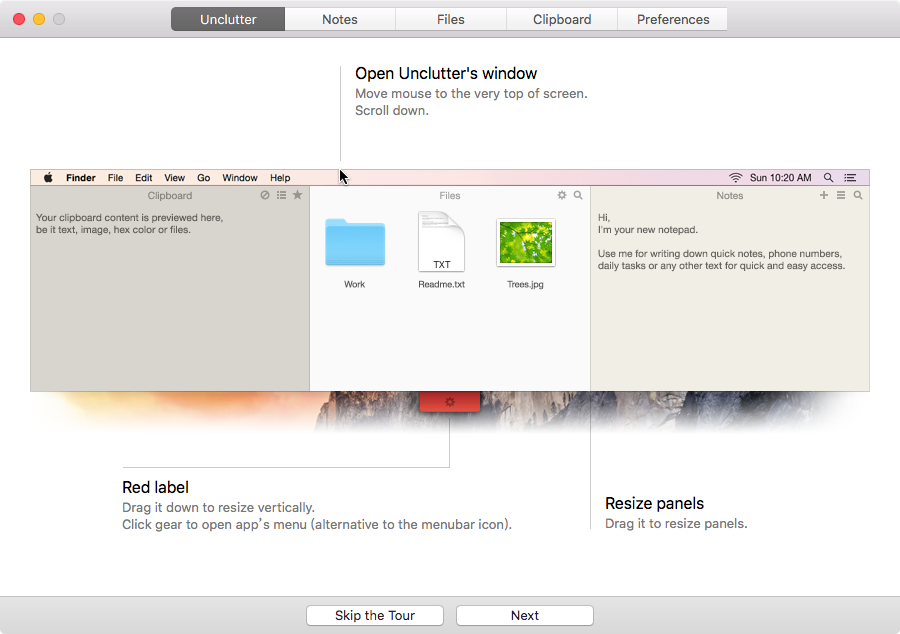Image resolution: width=900 pixels, height=634 pixels.
Task: Click the 'Resize panels' heading
Action: [654, 503]
